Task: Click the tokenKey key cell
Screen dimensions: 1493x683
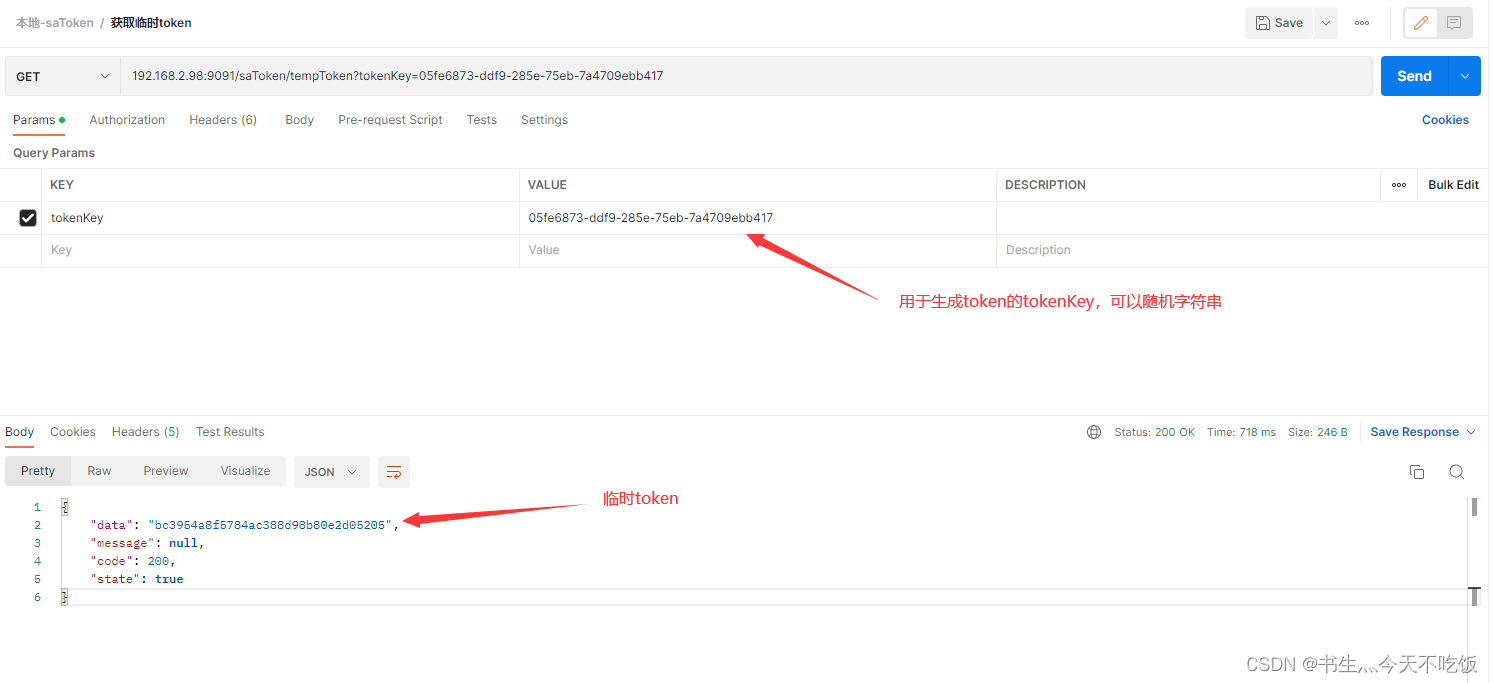Action: point(280,218)
